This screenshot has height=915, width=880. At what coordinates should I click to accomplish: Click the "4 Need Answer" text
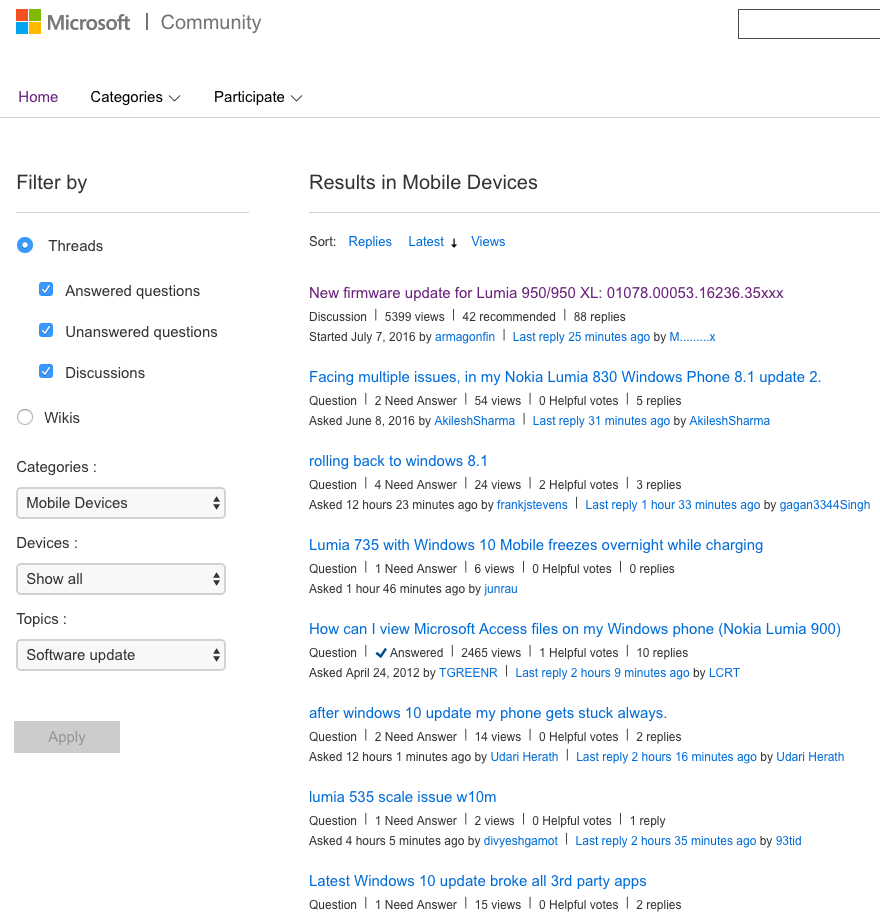(x=415, y=485)
